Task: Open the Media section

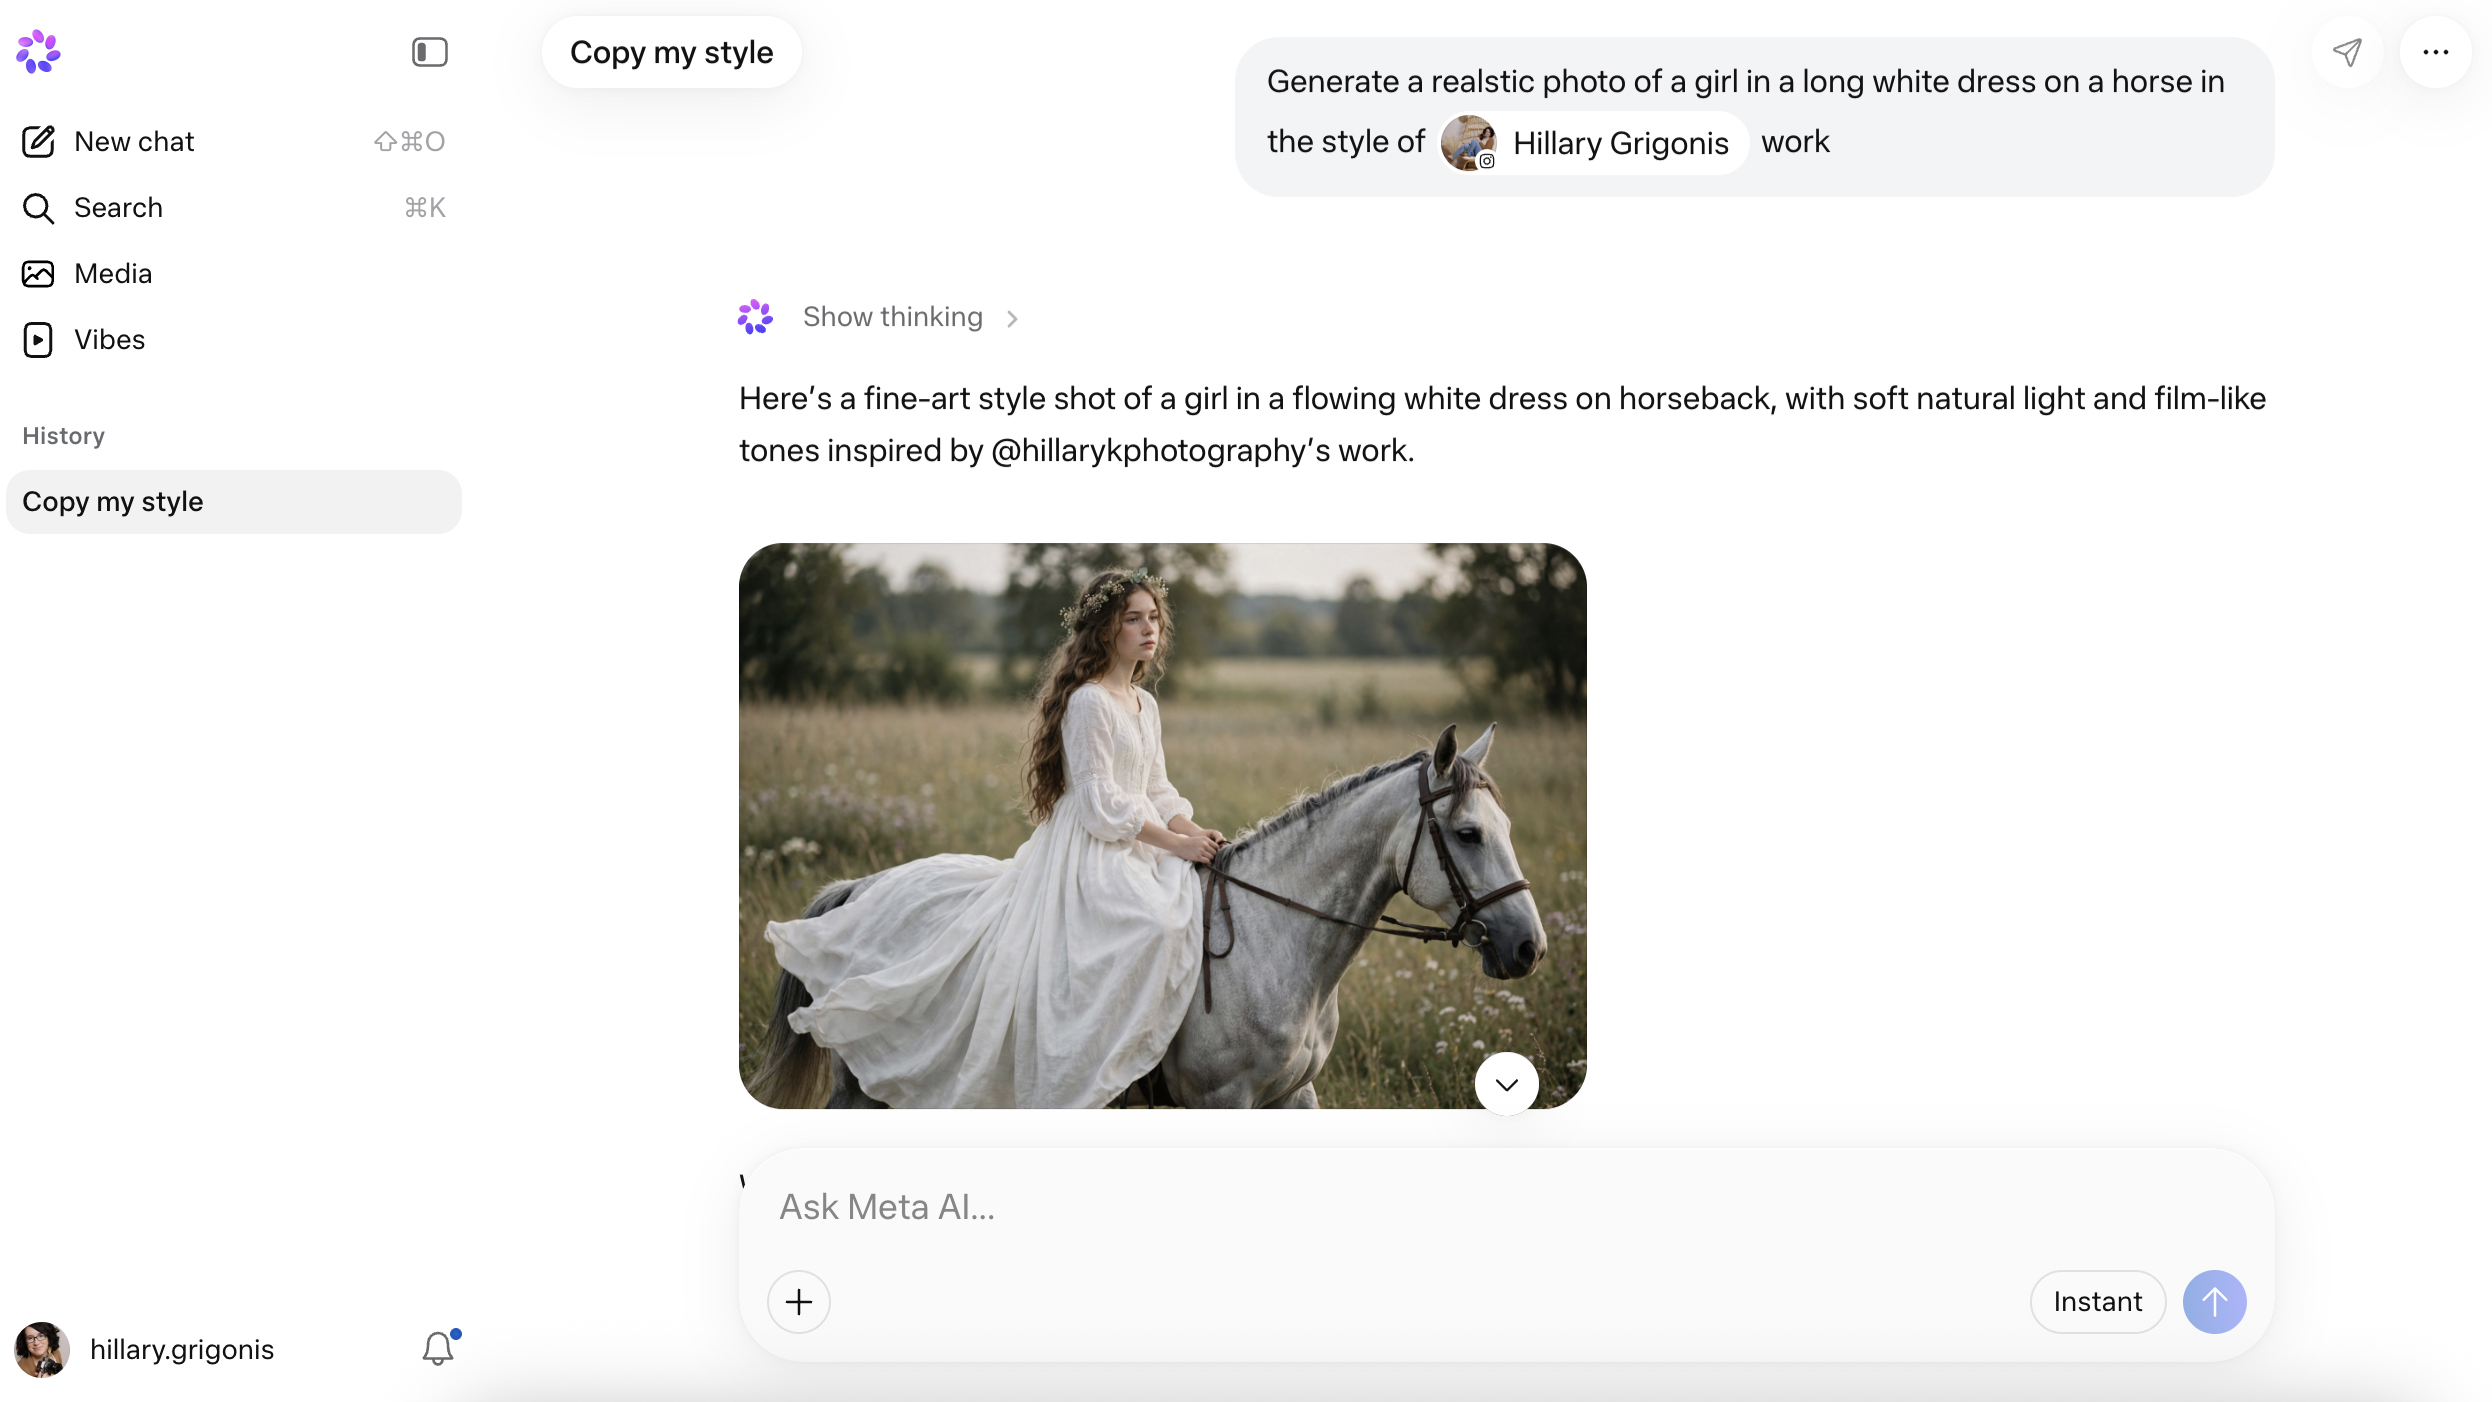Action: click(234, 274)
